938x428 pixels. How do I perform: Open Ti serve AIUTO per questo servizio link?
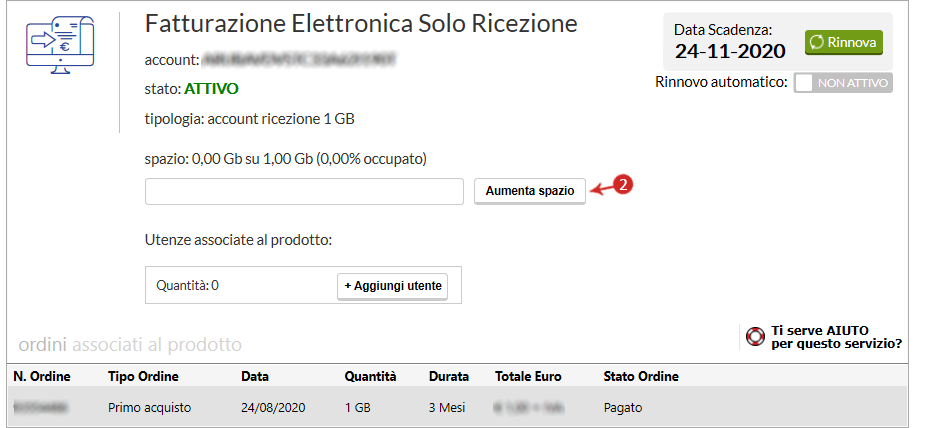(x=836, y=337)
